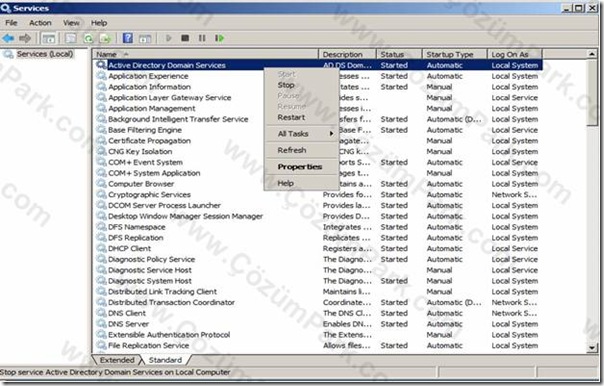
Task: Click gear icon of Diagnostic Policy Service
Action: pyautogui.click(x=101, y=259)
